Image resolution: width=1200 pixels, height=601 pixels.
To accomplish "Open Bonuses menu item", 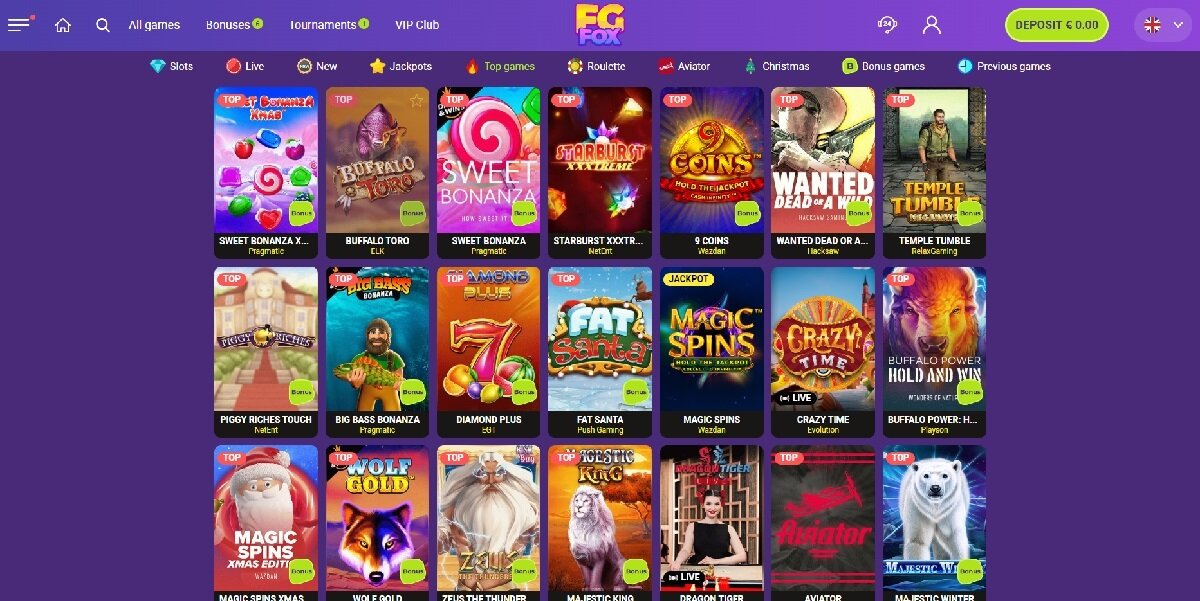I will tap(234, 25).
